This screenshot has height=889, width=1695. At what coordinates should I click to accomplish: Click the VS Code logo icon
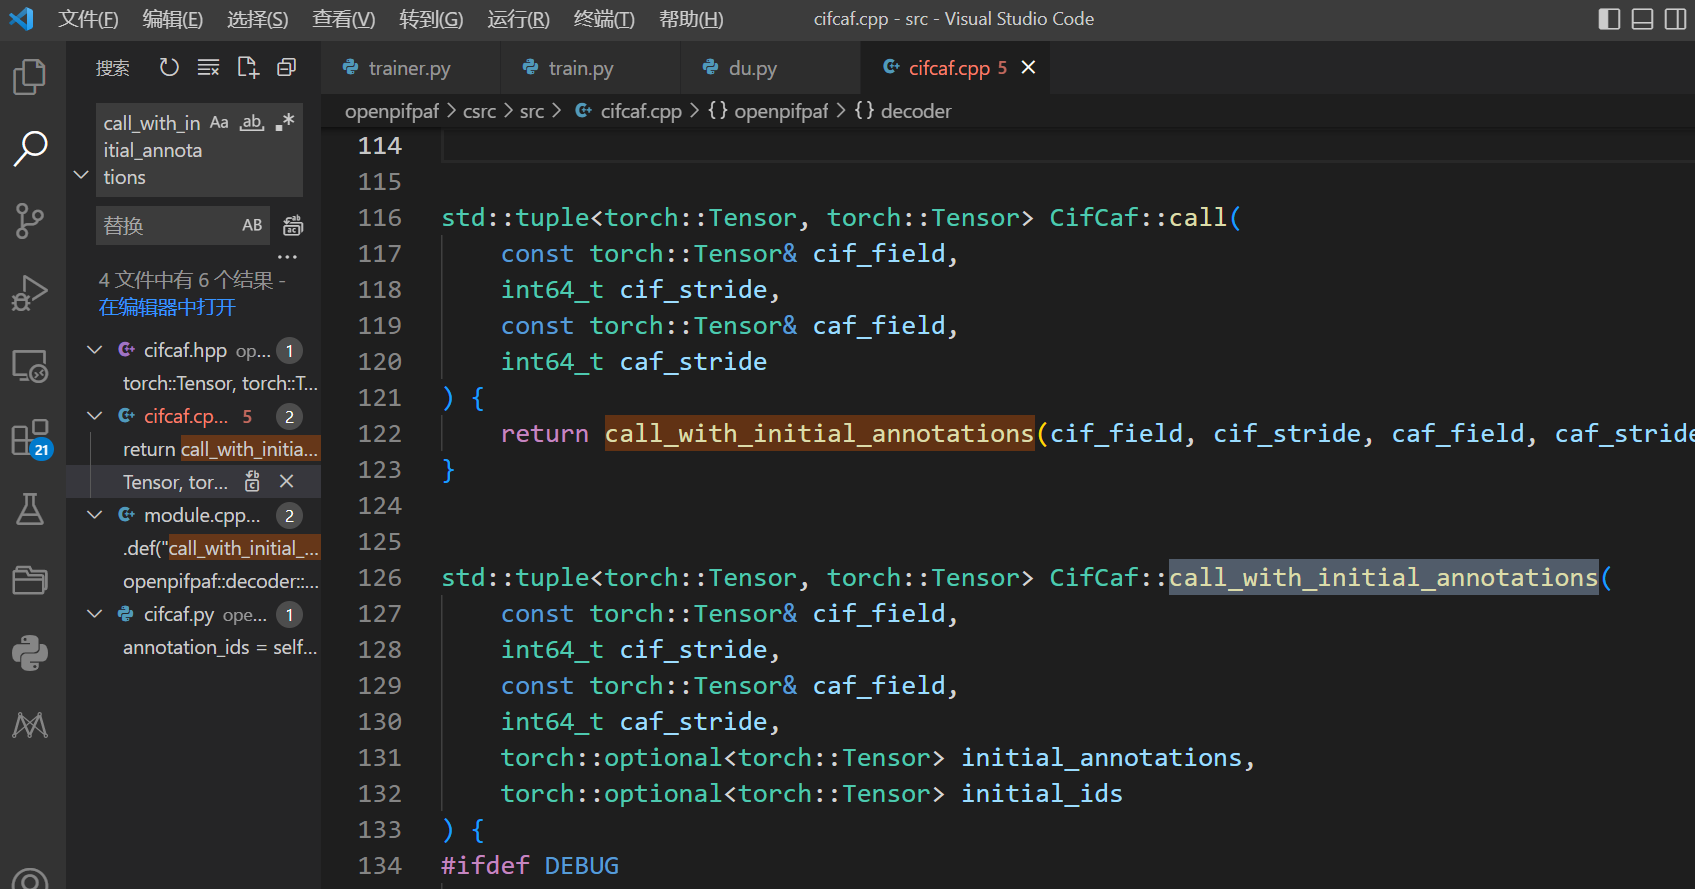click(x=21, y=19)
